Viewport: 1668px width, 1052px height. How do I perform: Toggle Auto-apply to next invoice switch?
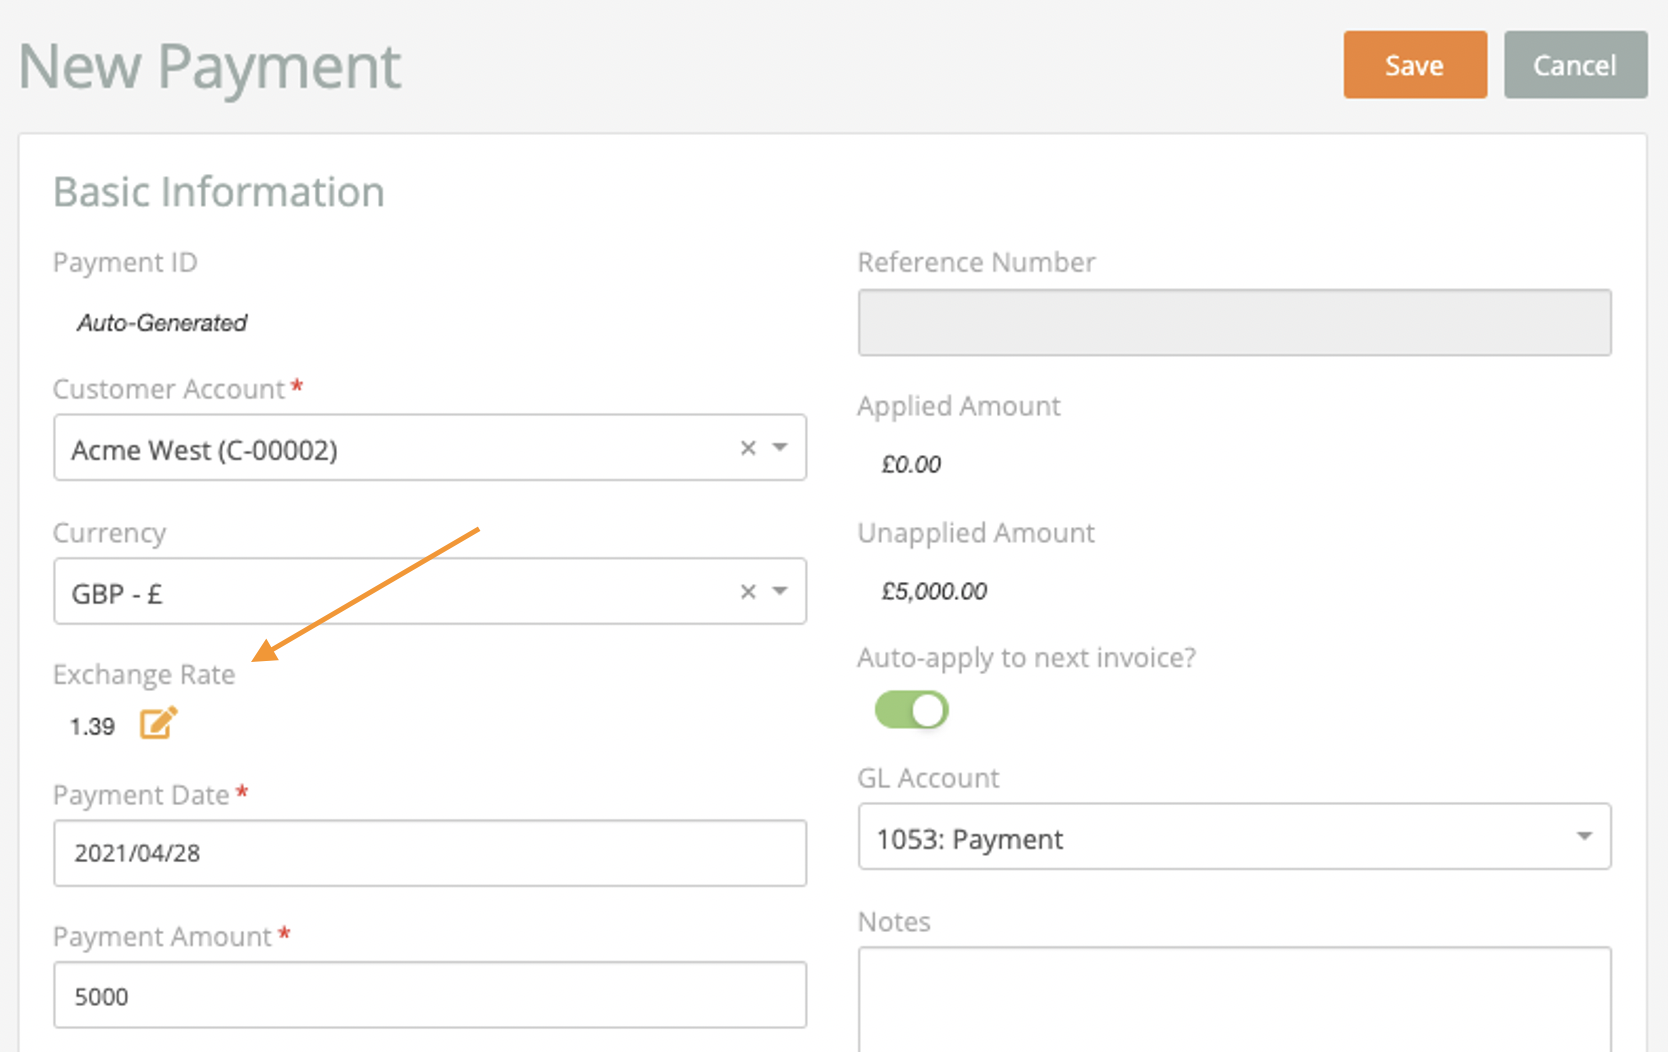coord(911,710)
